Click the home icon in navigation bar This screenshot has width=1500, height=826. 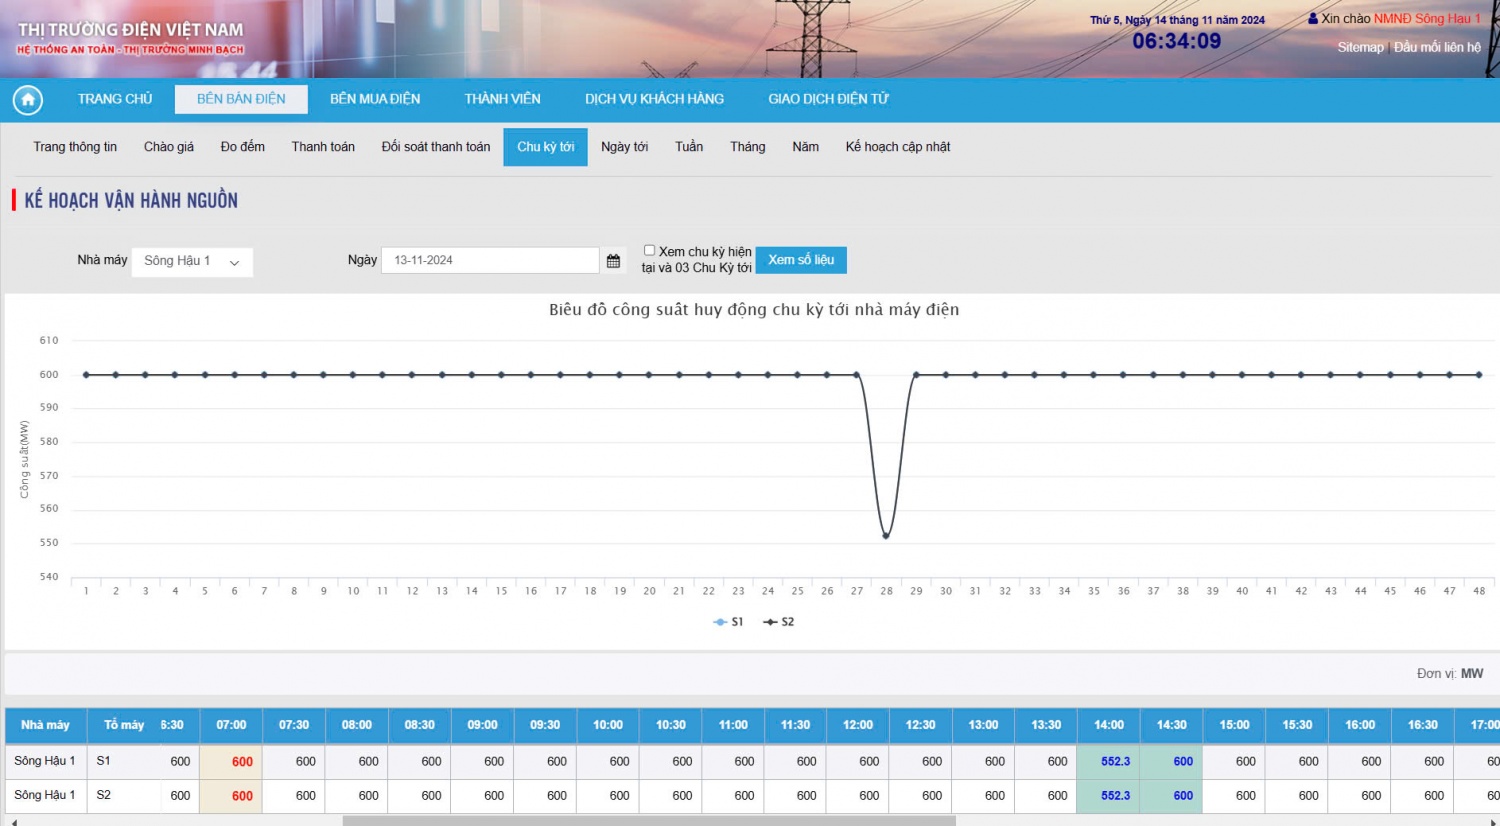pyautogui.click(x=28, y=100)
